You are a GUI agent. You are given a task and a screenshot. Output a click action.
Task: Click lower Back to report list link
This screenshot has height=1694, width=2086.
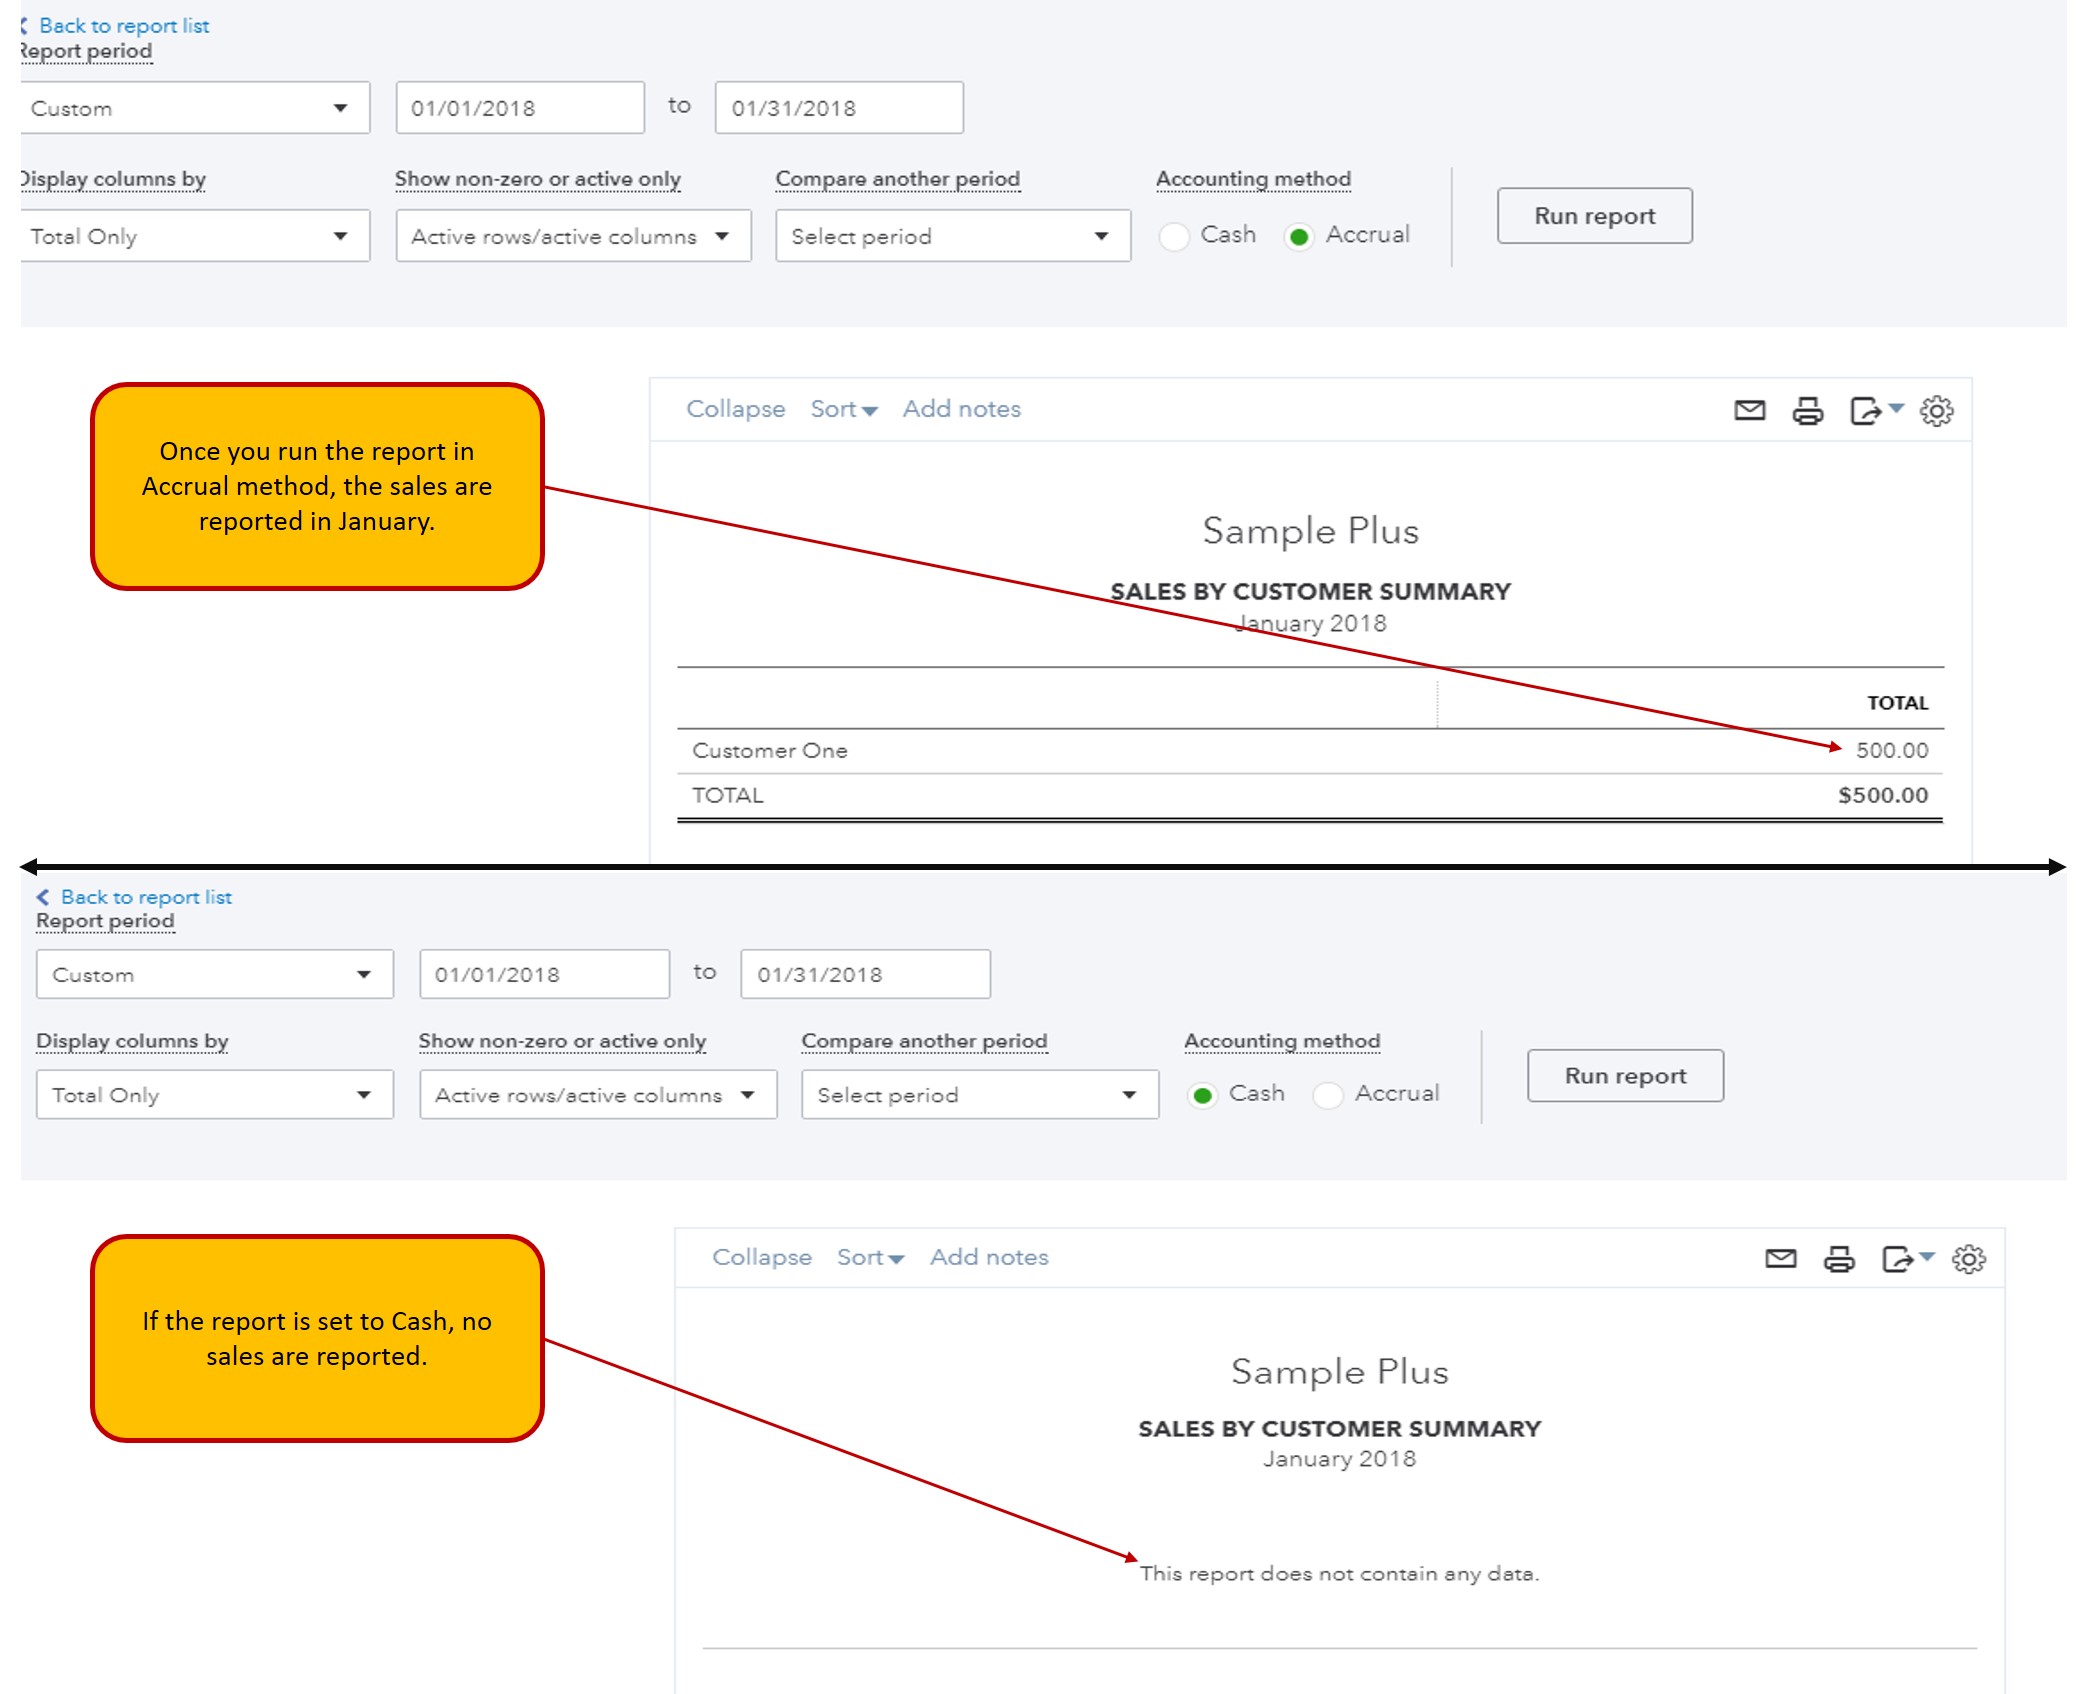(x=145, y=897)
